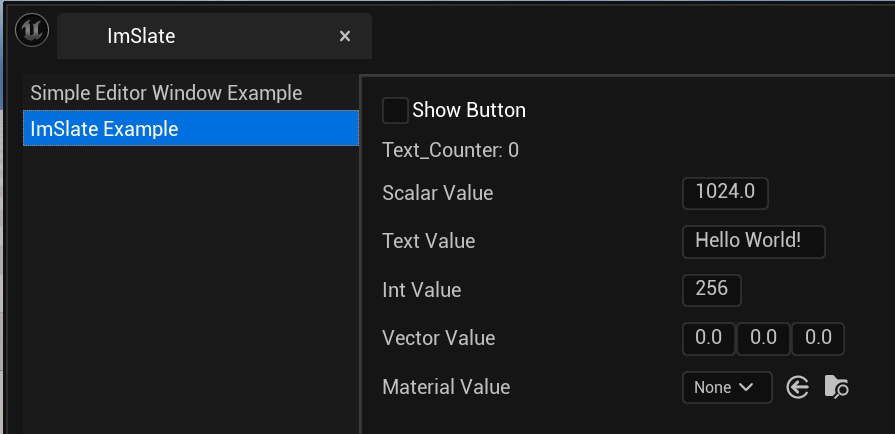Enable the Show Button checkbox

[395, 110]
